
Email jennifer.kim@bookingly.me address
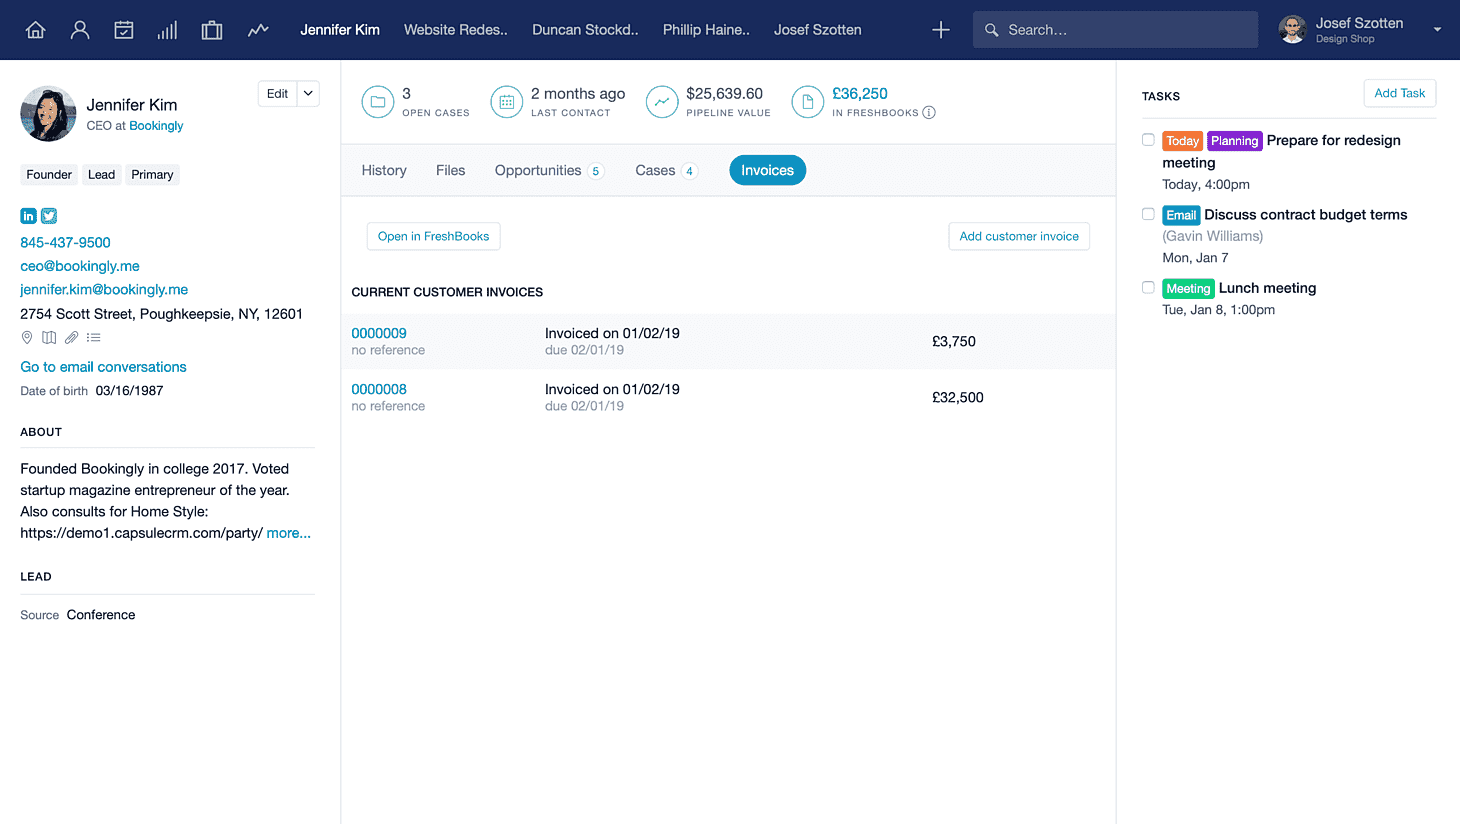click(x=104, y=290)
